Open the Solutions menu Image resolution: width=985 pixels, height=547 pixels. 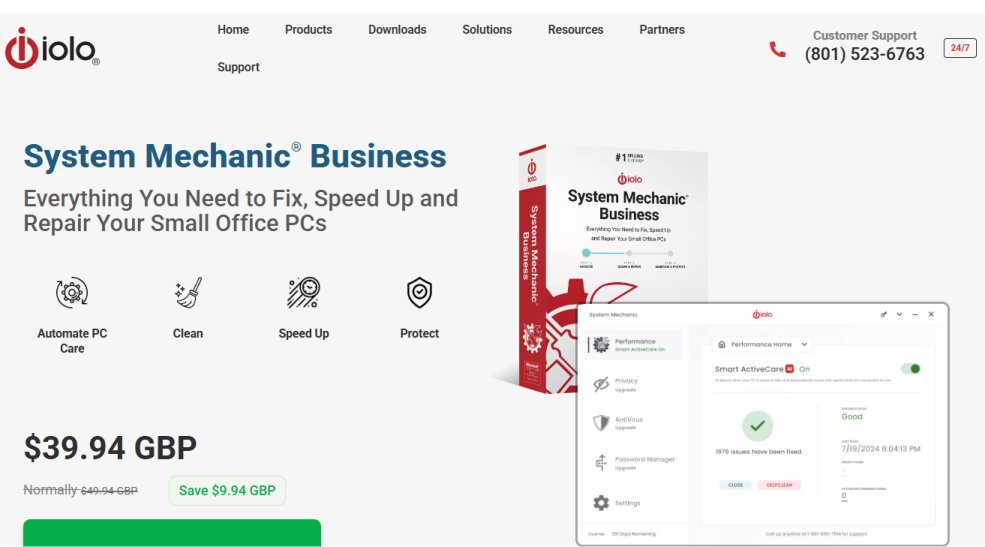(487, 30)
